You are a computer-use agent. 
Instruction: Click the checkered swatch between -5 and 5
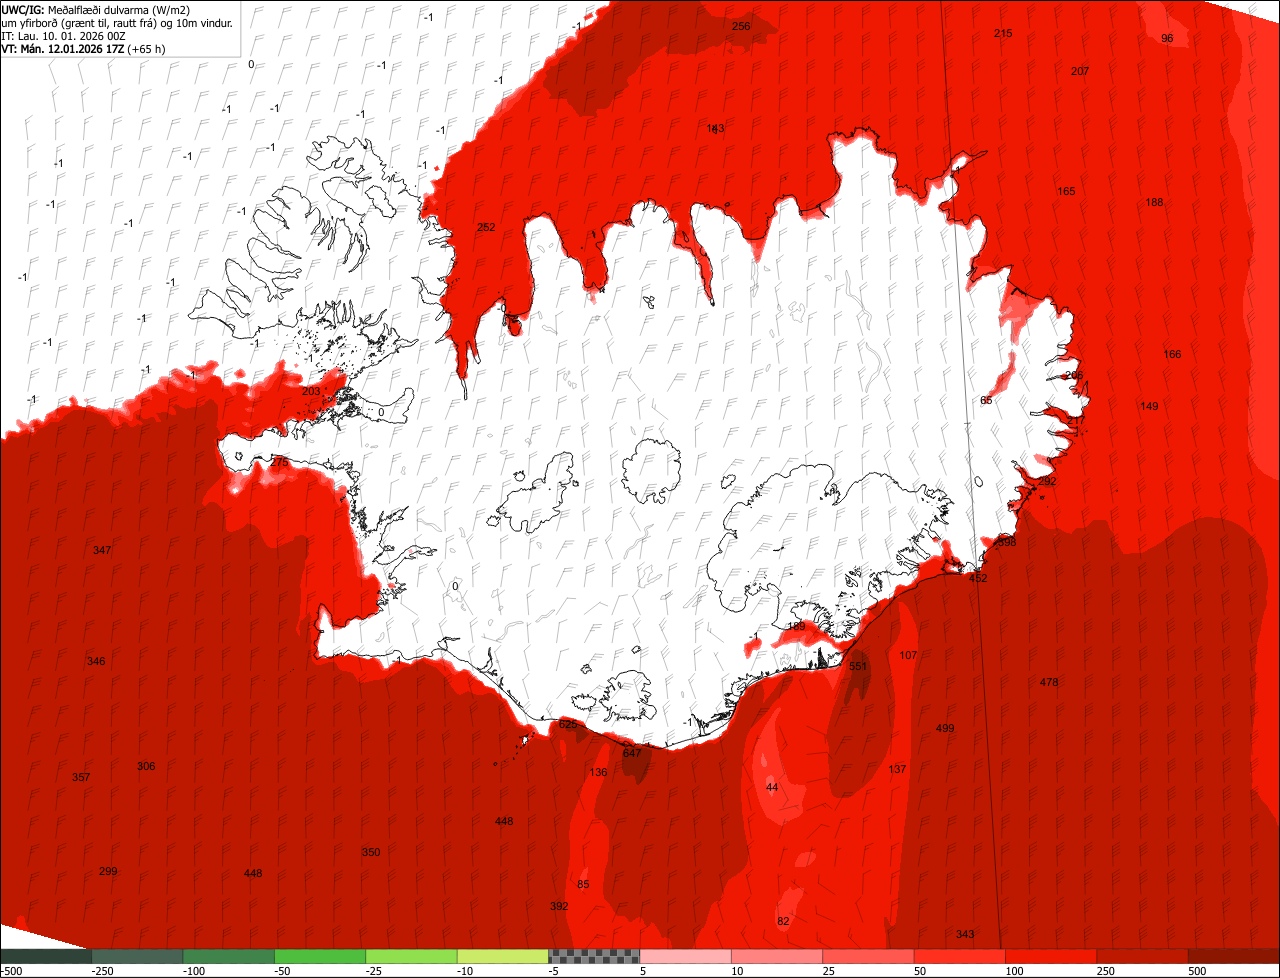(x=594, y=956)
